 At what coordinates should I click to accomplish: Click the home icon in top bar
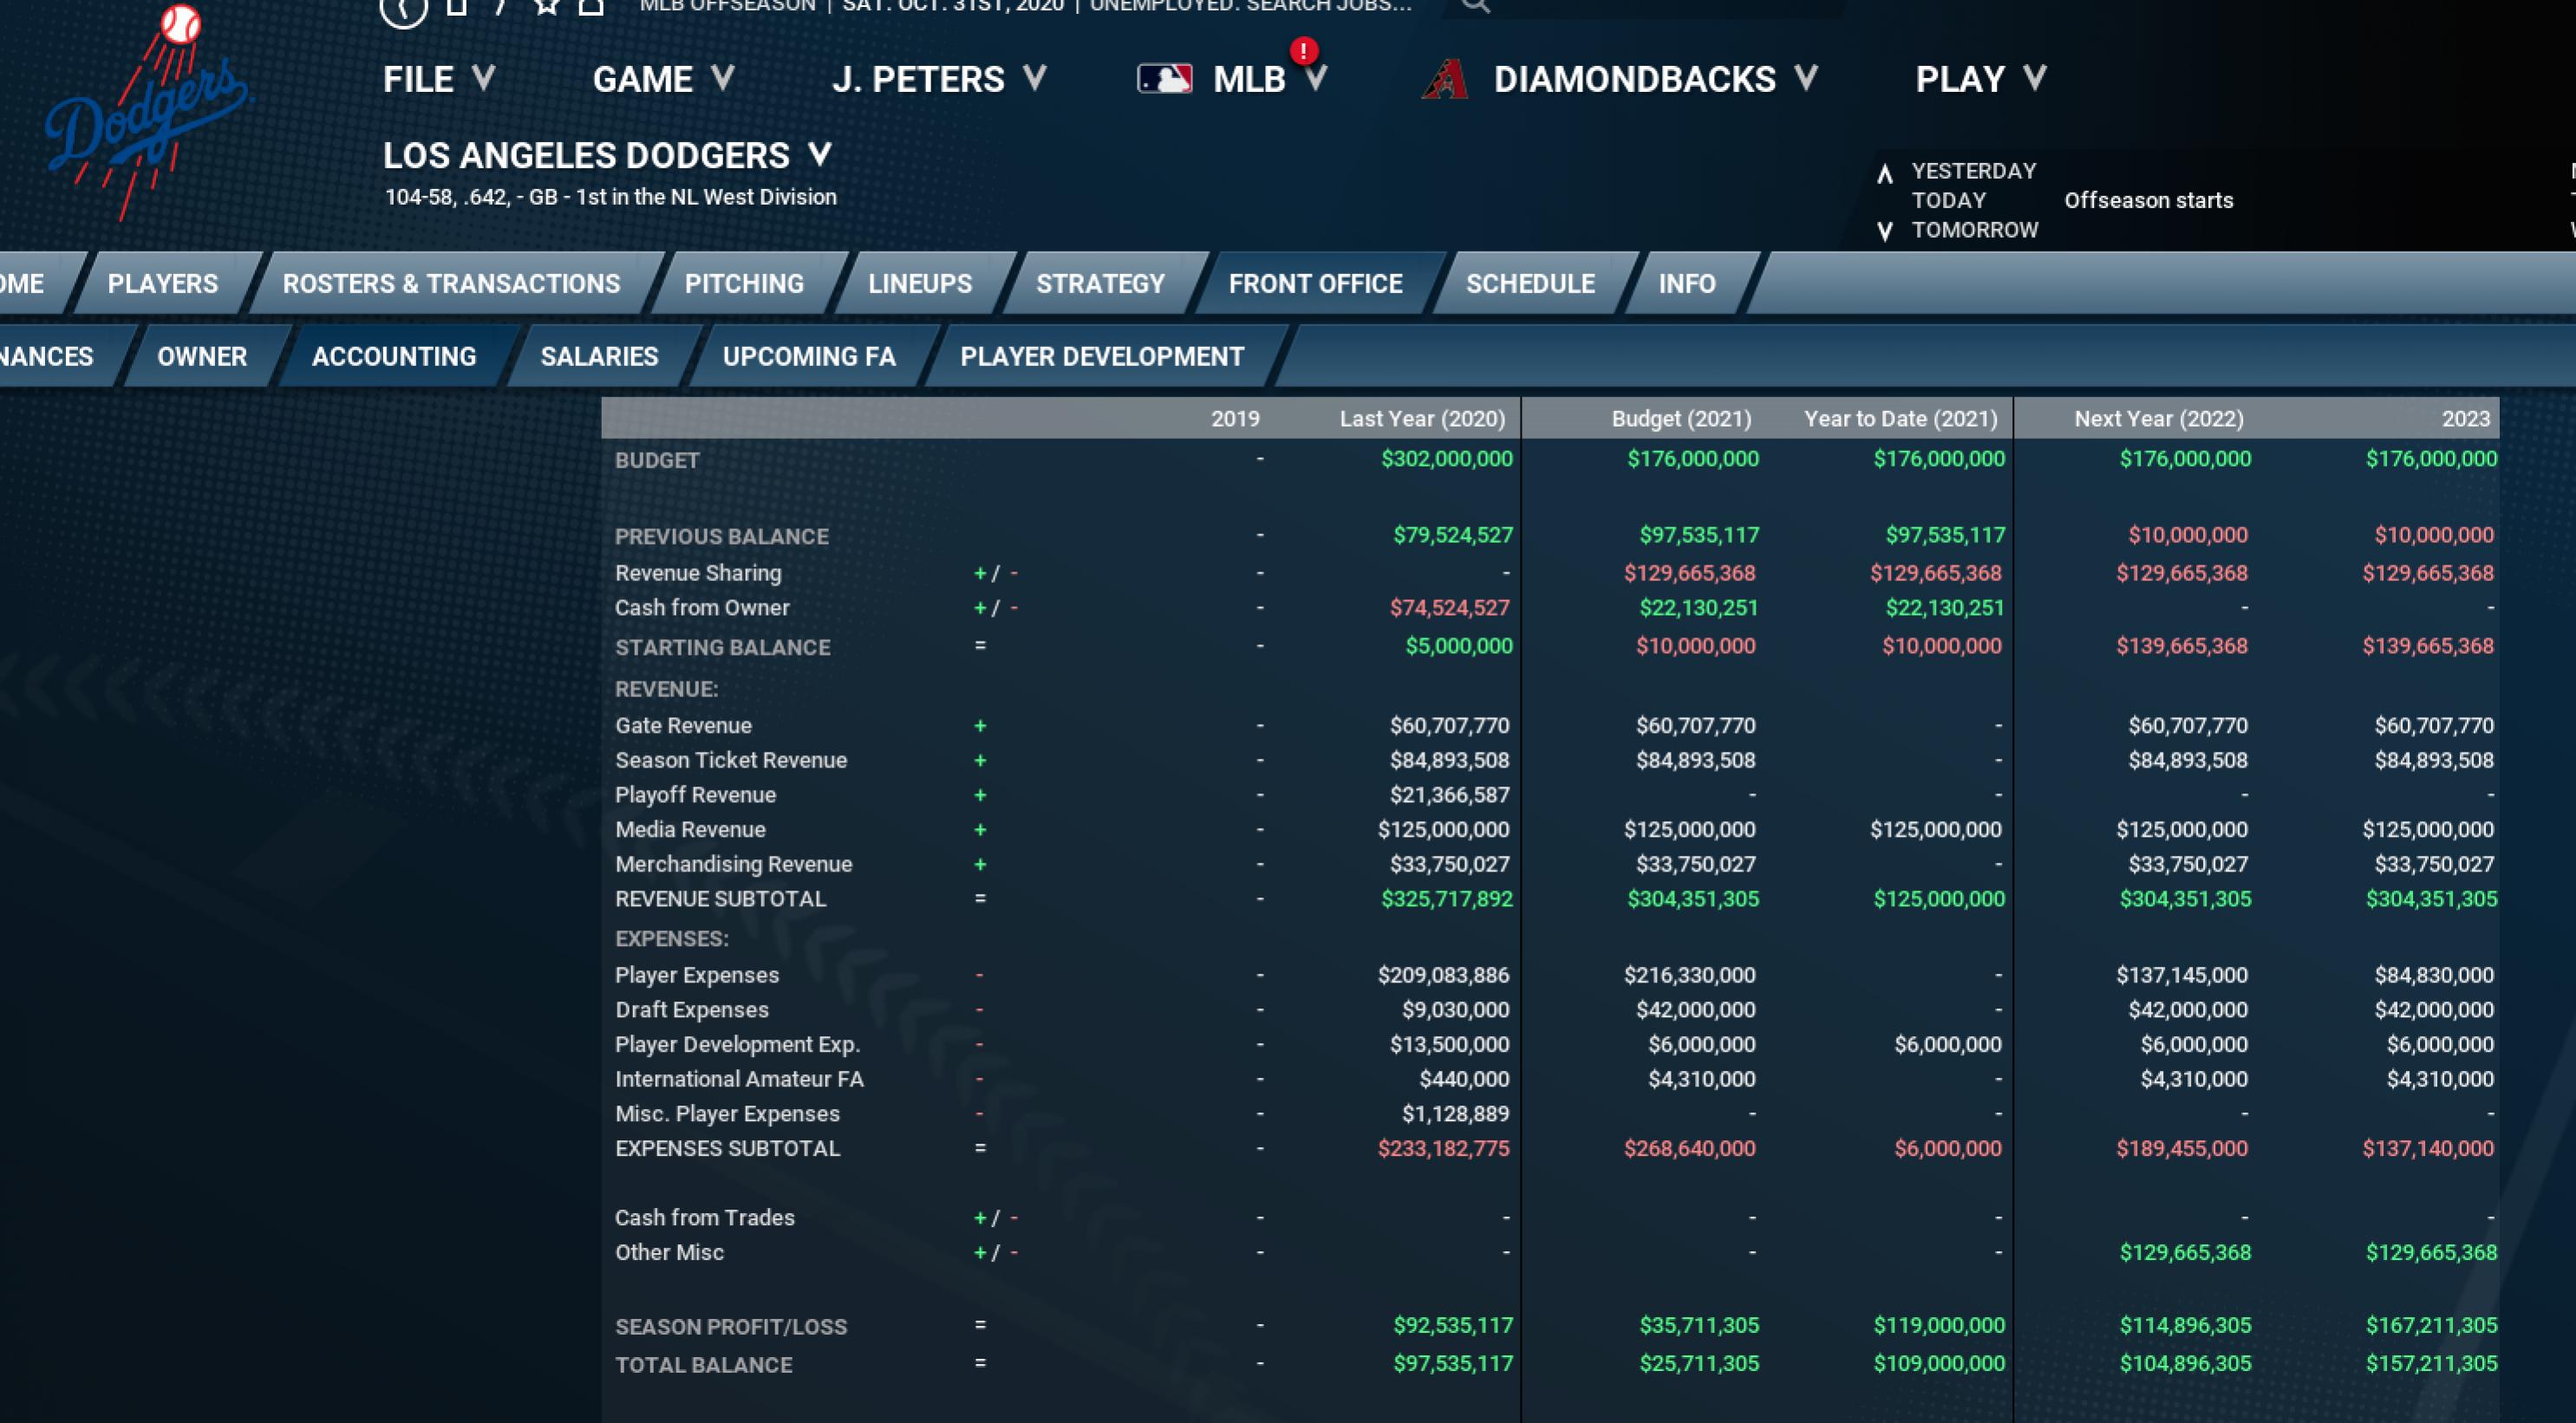click(591, 6)
